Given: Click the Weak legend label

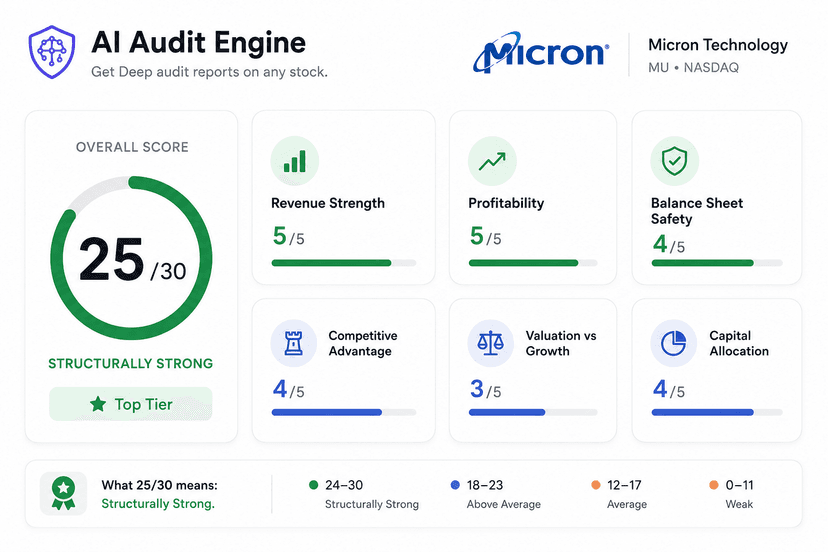Looking at the screenshot, I should [x=739, y=504].
